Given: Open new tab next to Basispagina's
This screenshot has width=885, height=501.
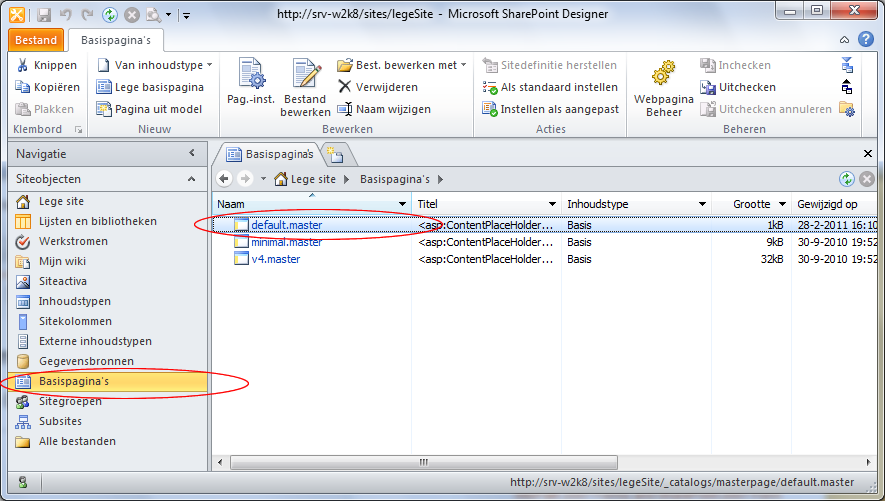Looking at the screenshot, I should (x=335, y=155).
